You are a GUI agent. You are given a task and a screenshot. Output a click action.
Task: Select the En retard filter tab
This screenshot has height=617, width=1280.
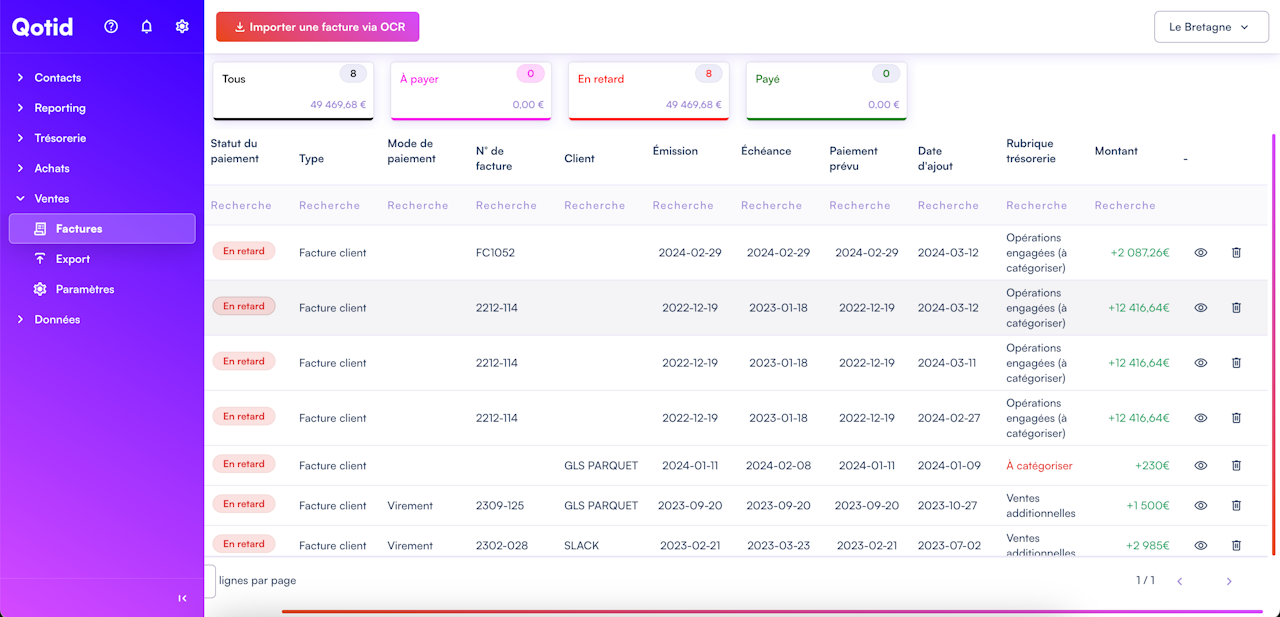pyautogui.click(x=647, y=90)
